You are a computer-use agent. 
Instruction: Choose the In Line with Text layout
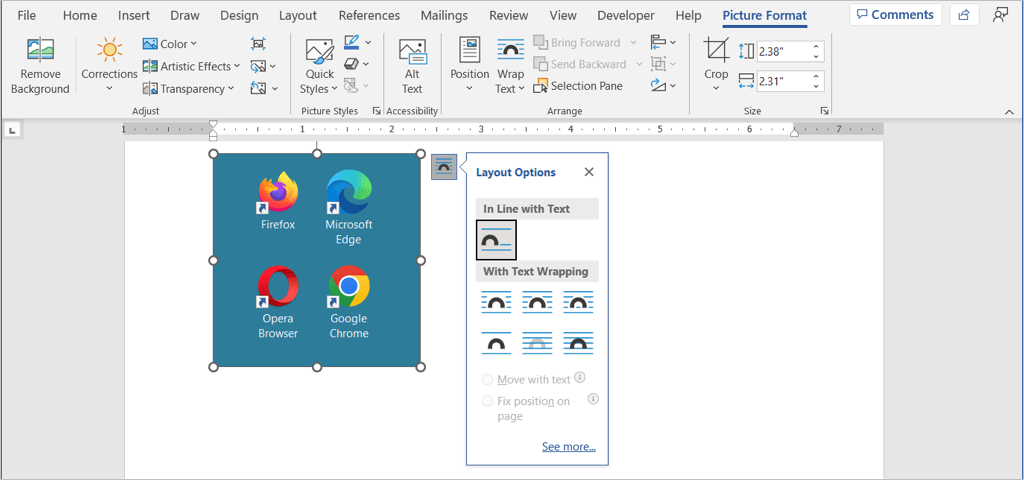(x=496, y=240)
